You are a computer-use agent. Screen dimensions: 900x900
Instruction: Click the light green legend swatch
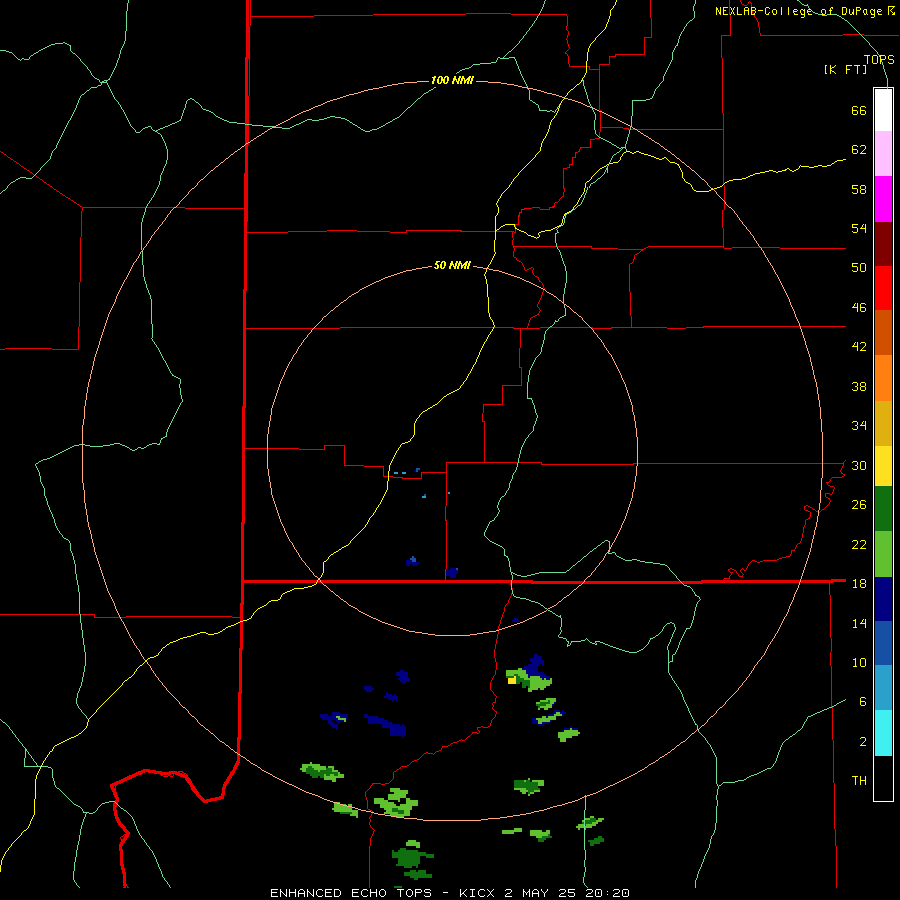coord(883,554)
